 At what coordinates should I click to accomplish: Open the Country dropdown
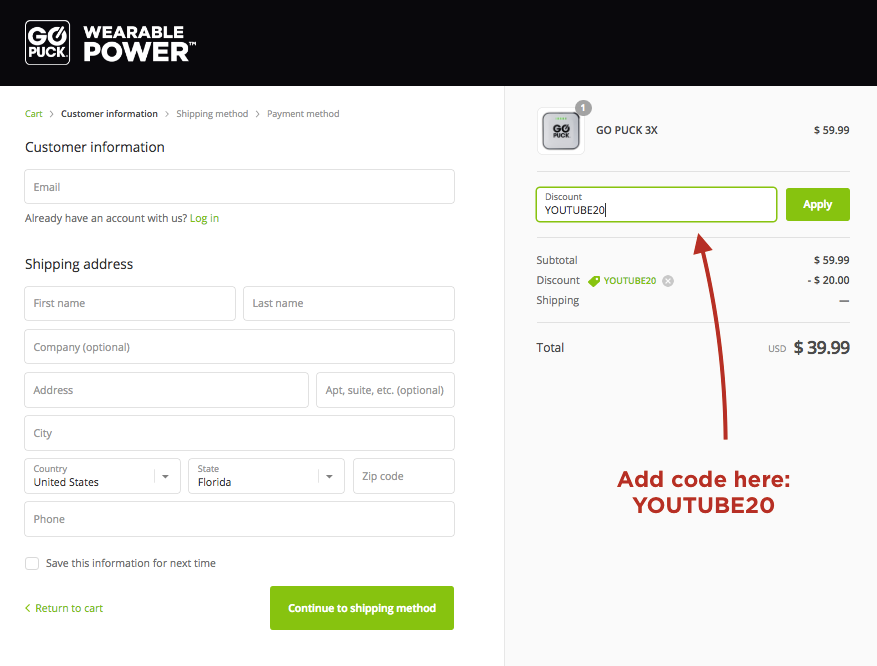coord(102,476)
